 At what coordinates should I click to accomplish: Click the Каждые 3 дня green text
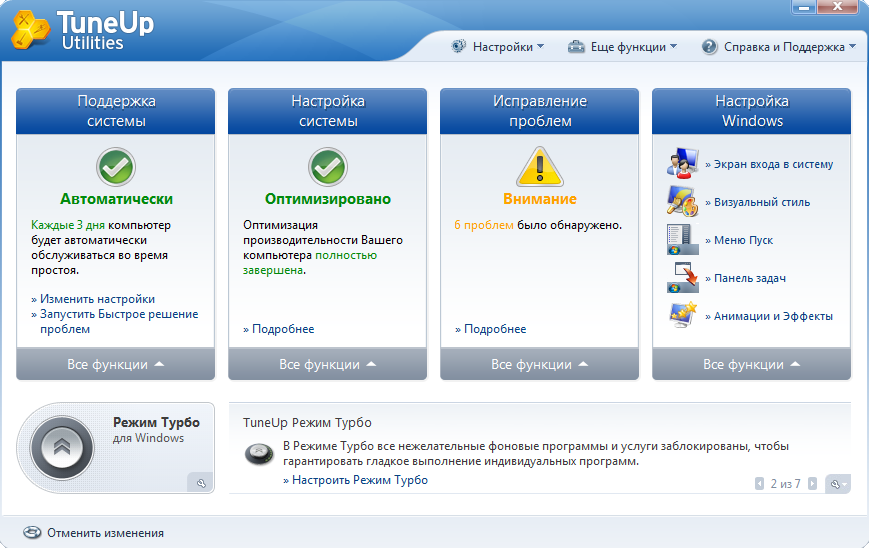click(x=68, y=225)
